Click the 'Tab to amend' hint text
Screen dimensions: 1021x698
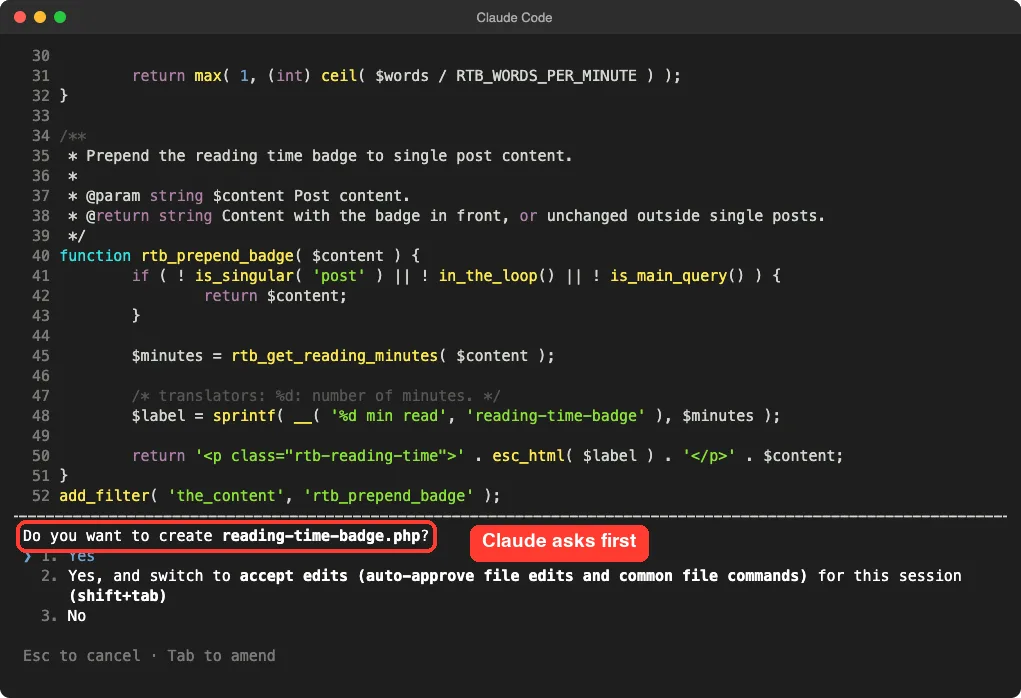point(221,656)
